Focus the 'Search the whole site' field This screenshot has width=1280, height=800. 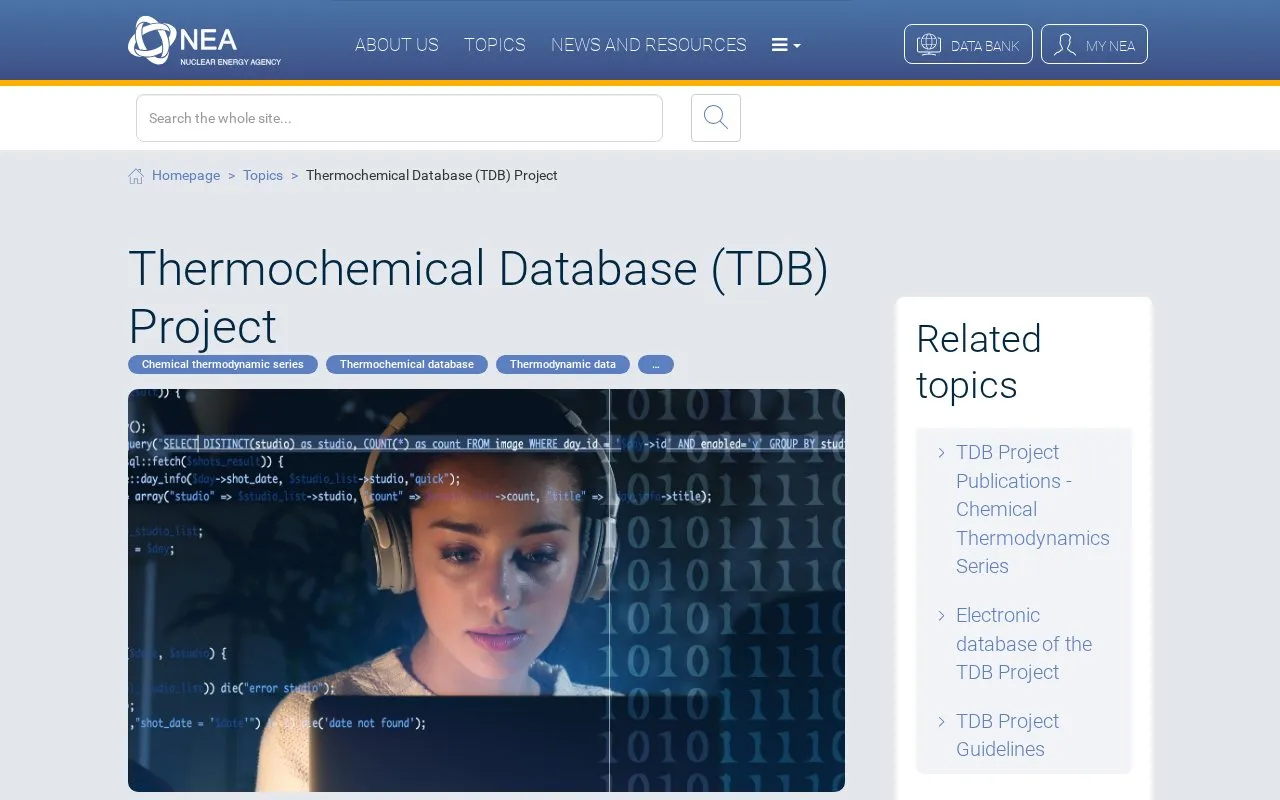click(x=399, y=118)
